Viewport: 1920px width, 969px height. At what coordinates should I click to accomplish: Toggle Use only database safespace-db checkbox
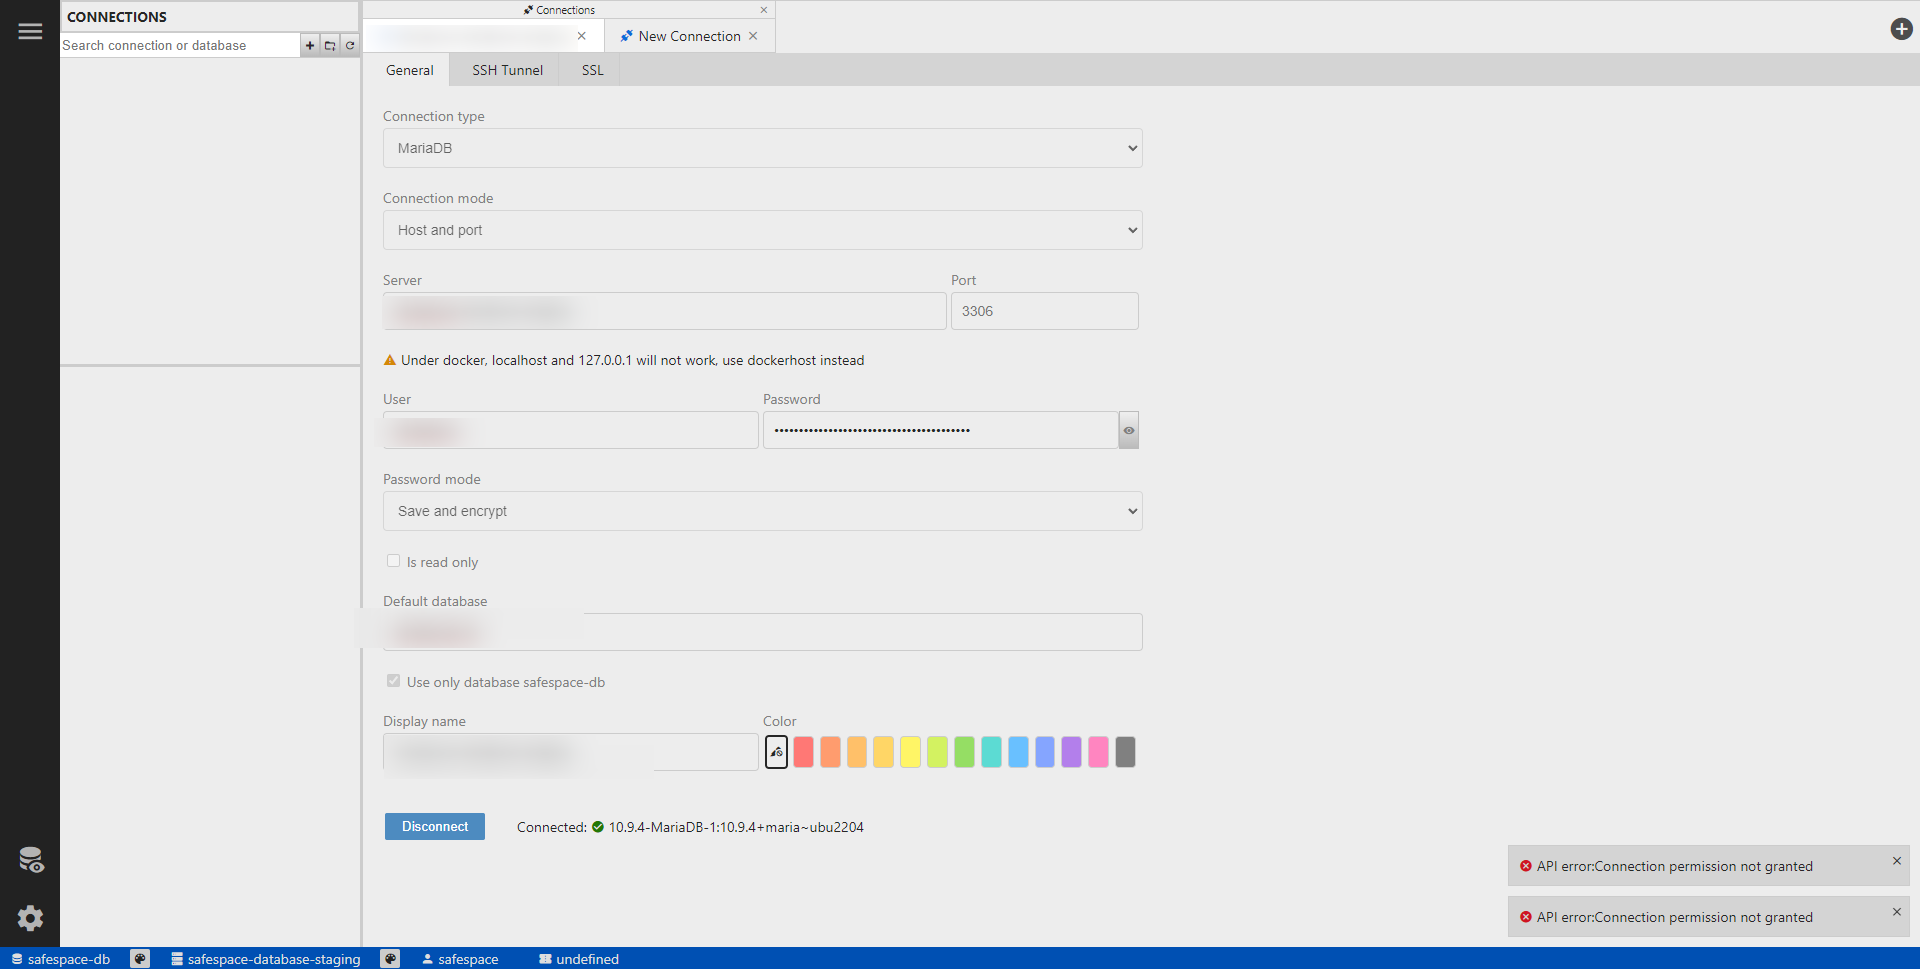(393, 681)
